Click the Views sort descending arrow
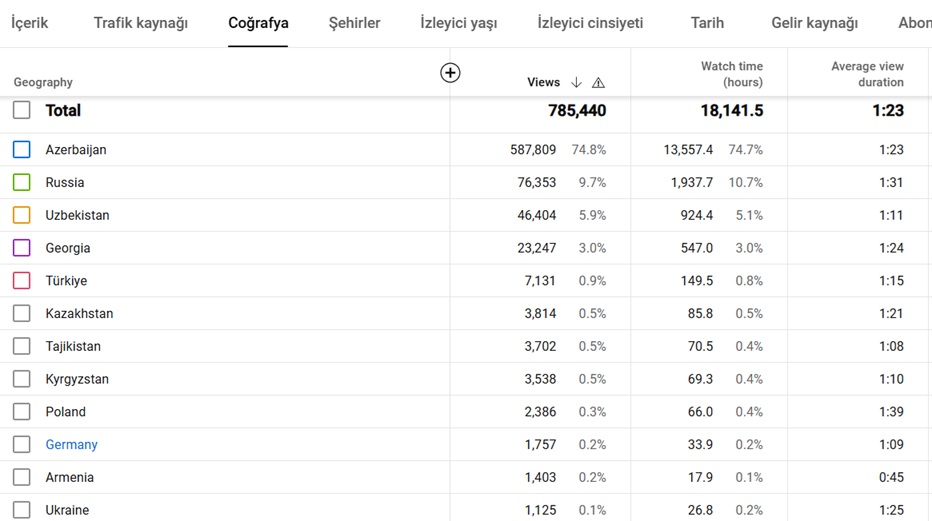Viewport: 932px width, 521px height. point(576,83)
